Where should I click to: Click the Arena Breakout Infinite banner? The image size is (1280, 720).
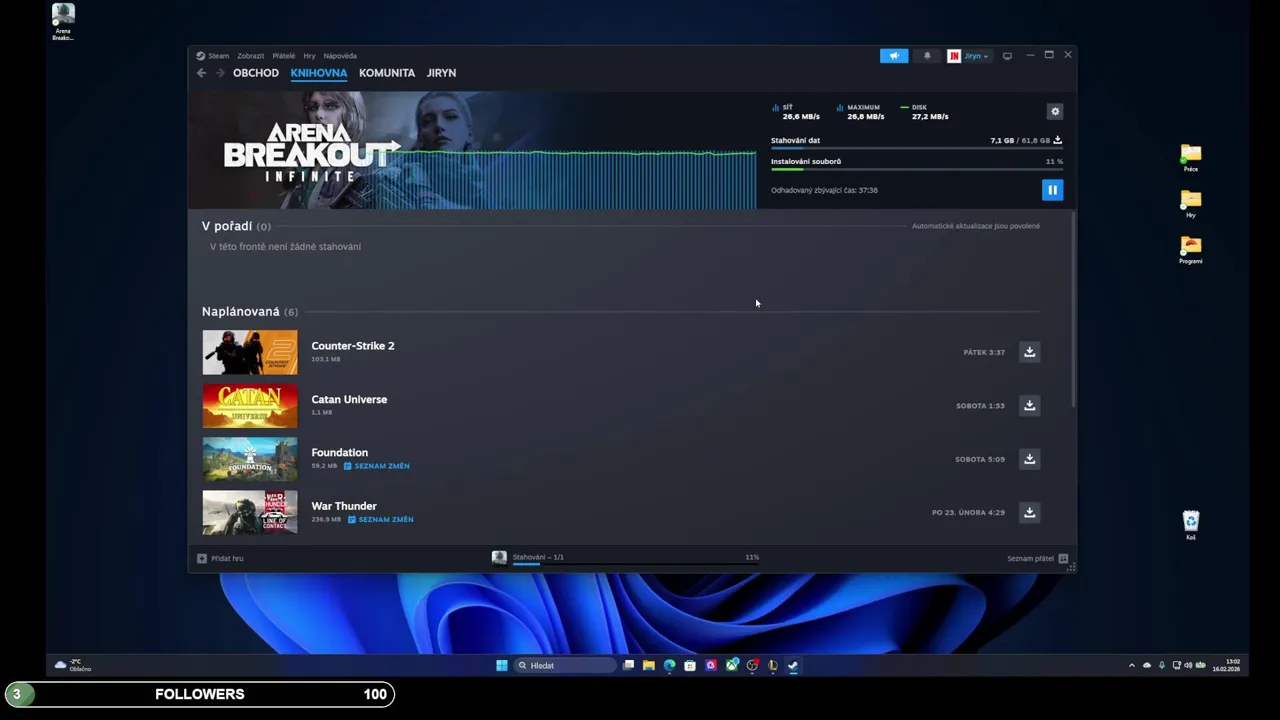coord(472,150)
